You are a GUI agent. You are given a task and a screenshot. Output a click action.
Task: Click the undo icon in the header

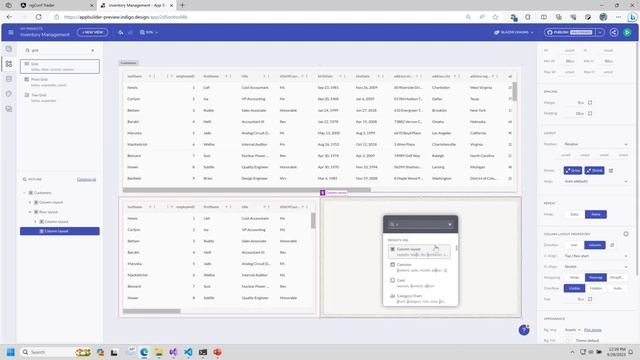tap(121, 32)
